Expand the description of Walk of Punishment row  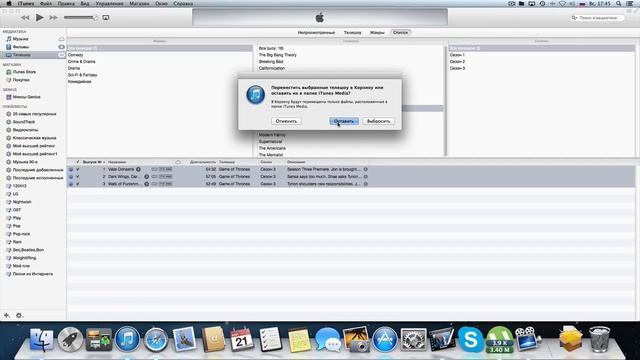tap(366, 184)
